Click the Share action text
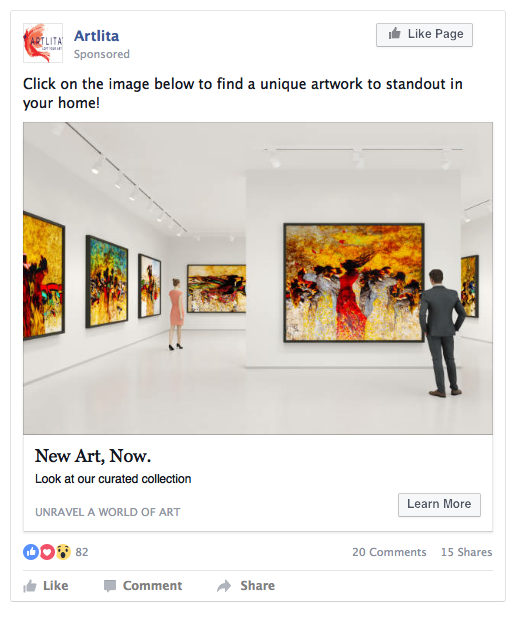 pos(257,586)
